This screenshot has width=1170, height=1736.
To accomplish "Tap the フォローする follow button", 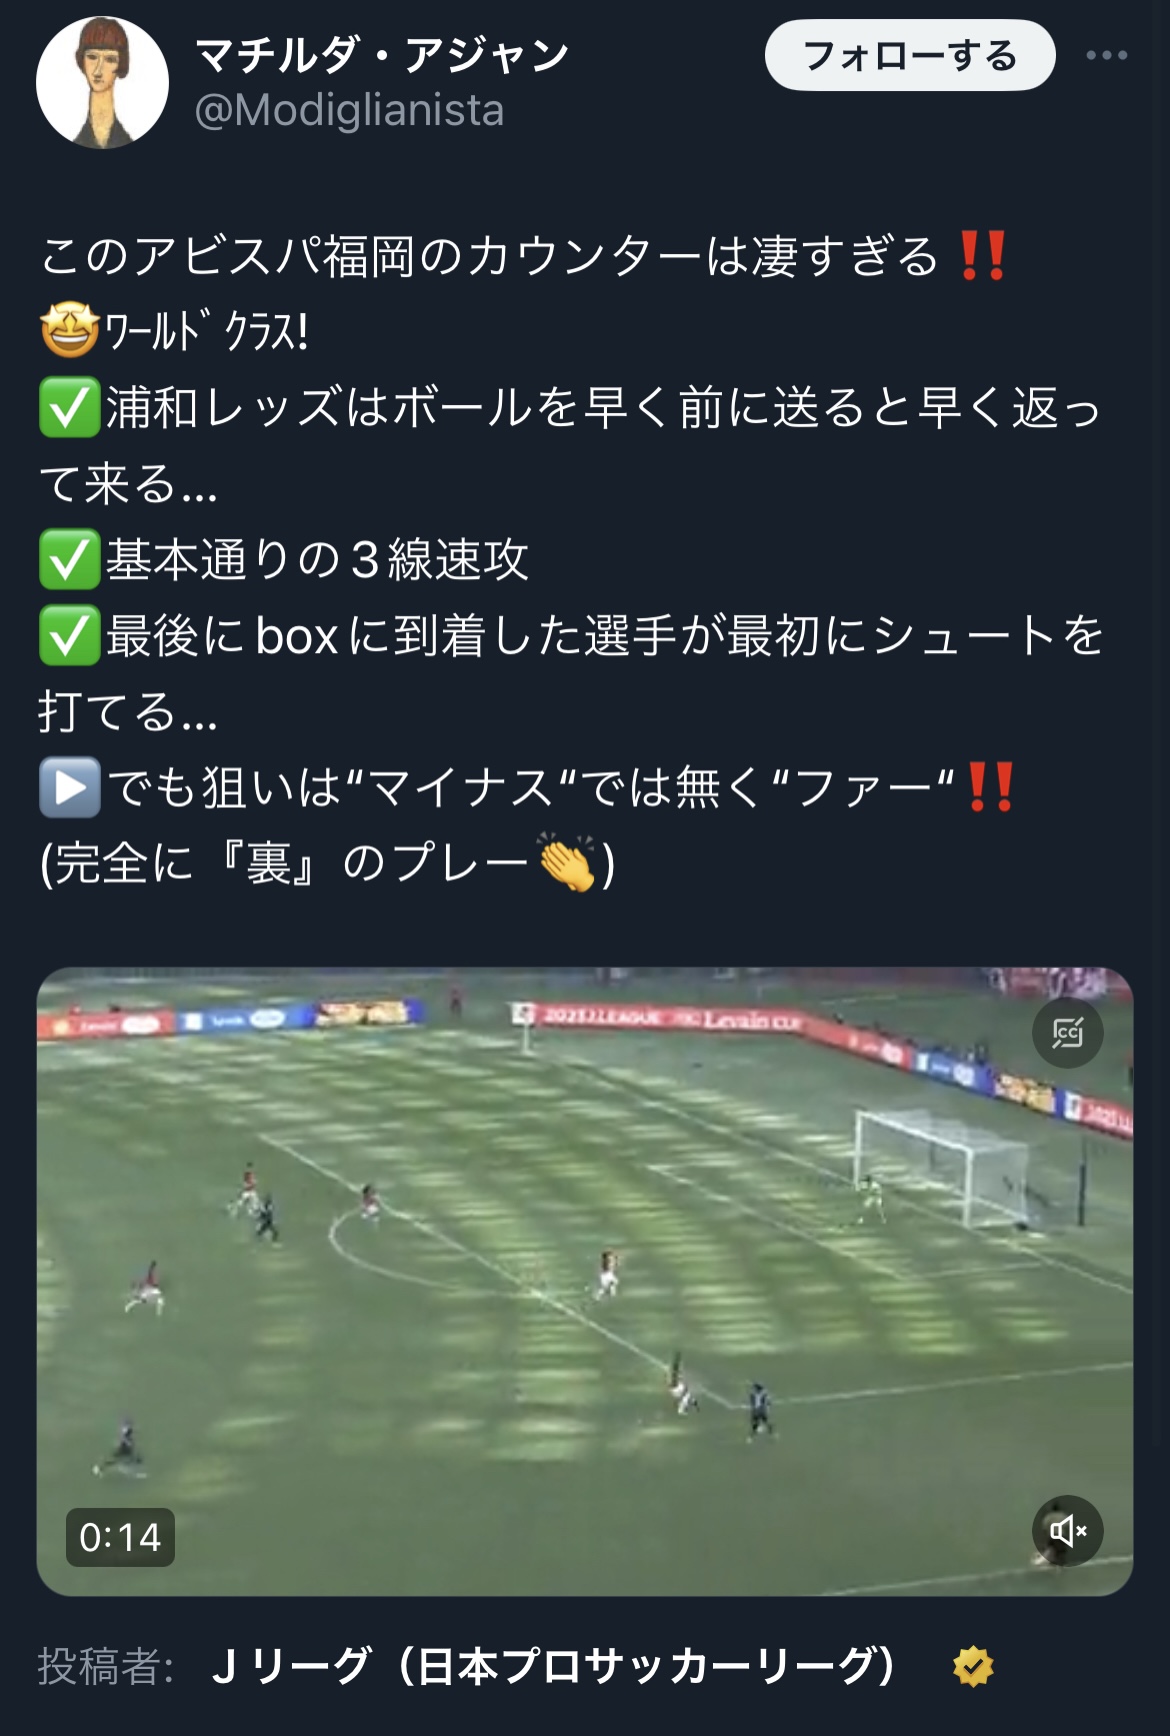I will point(910,56).
